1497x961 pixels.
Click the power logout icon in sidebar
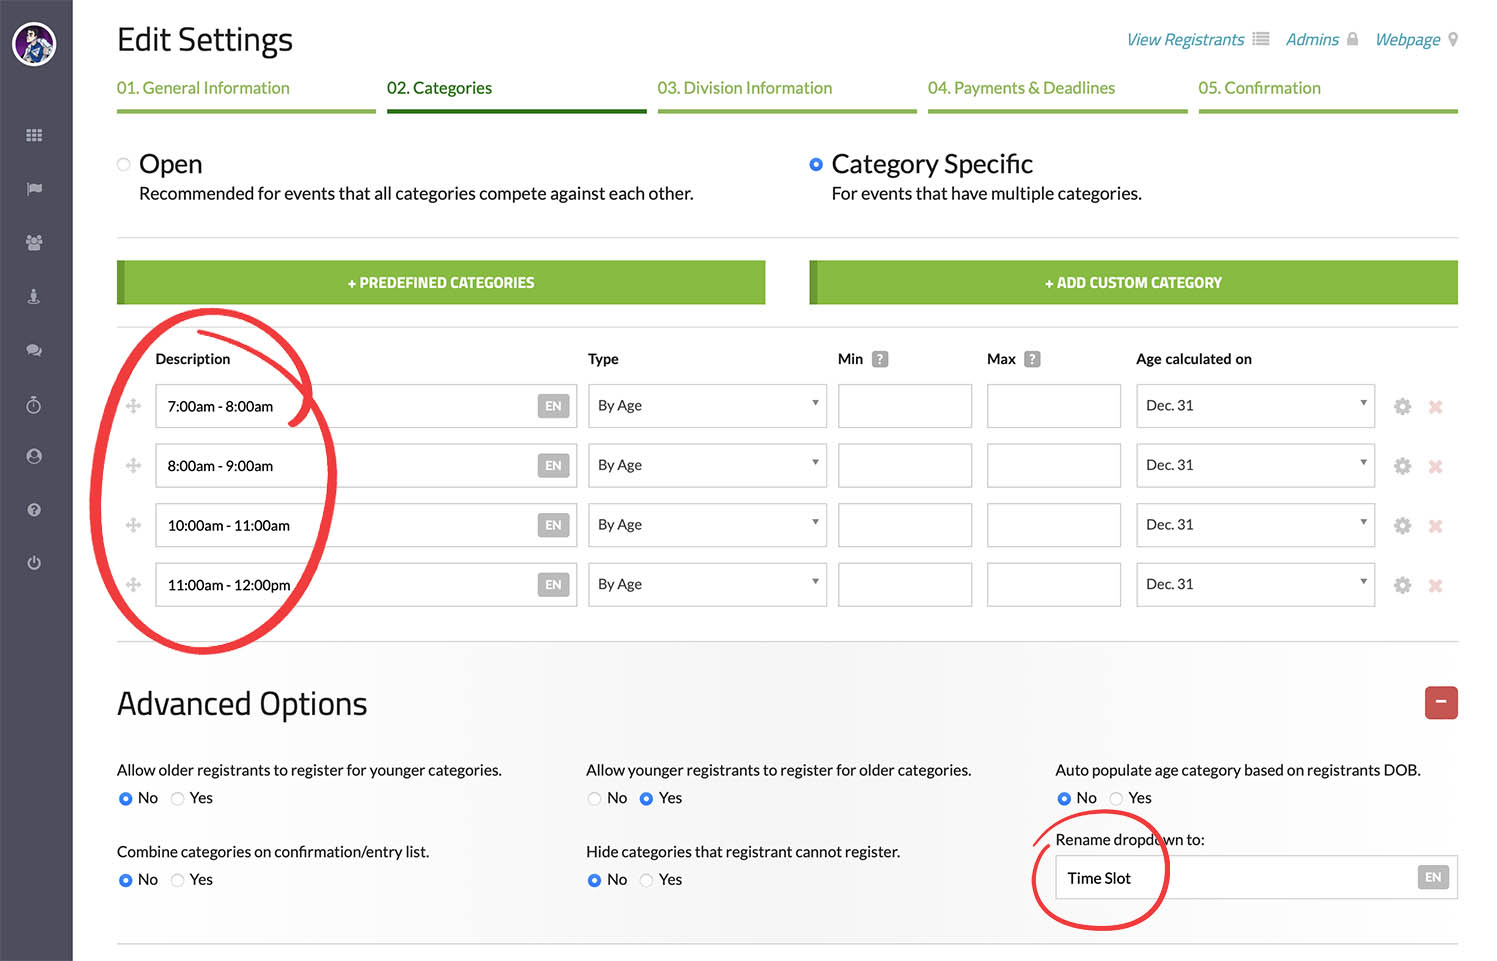click(34, 563)
